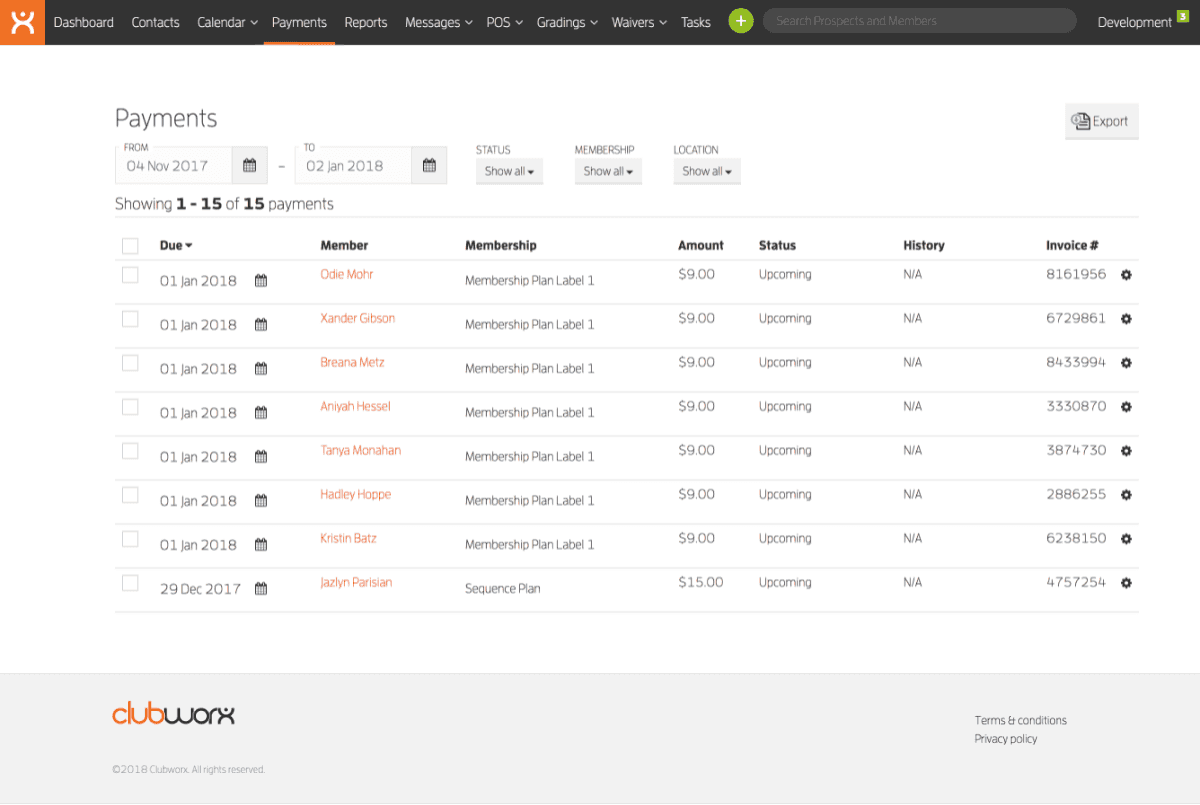Open the gear icon beside invoice 4757254
The image size is (1200, 805).
pyautogui.click(x=1126, y=582)
